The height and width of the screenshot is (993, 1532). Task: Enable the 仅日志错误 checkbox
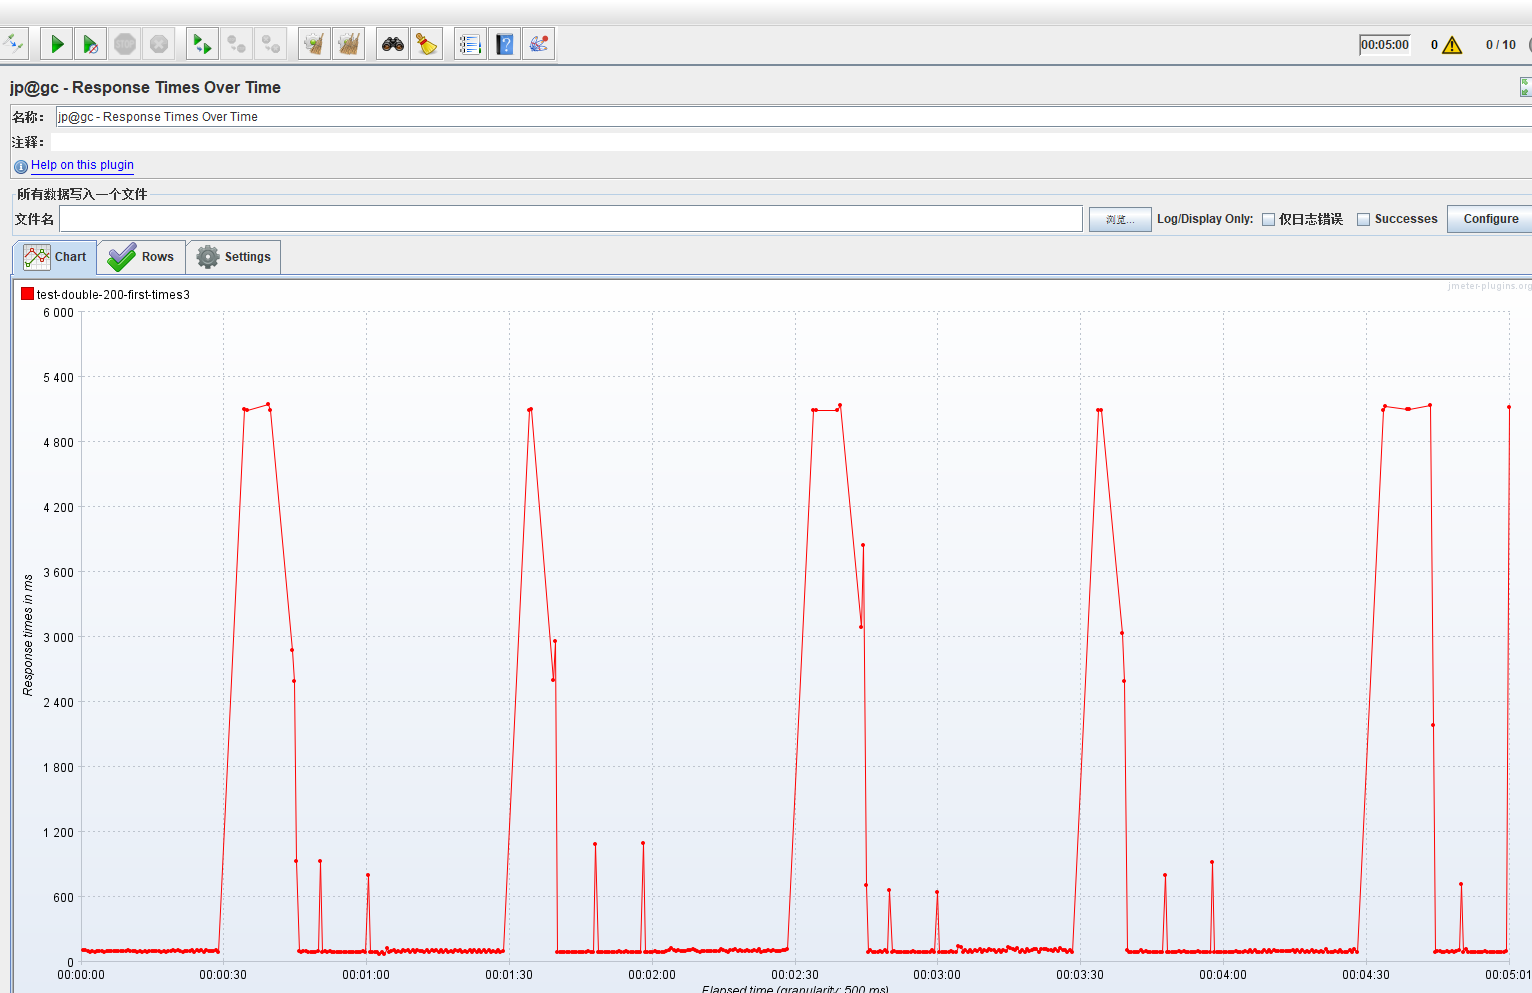click(1268, 219)
